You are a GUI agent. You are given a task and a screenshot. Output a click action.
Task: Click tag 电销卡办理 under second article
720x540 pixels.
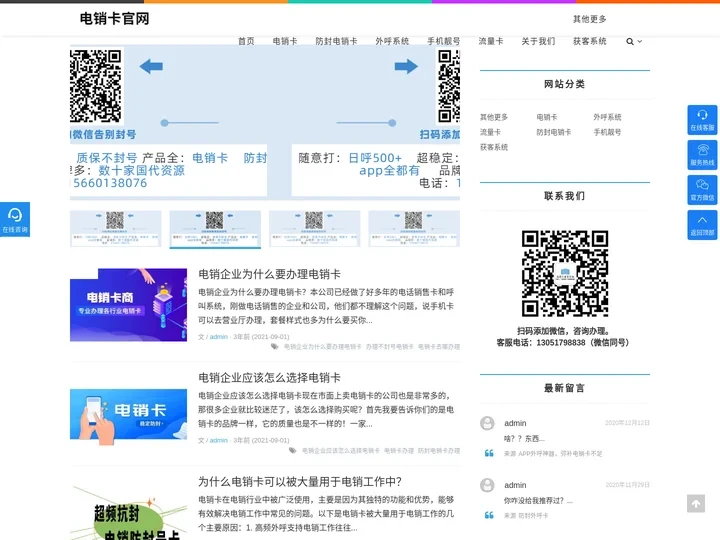[x=399, y=450]
